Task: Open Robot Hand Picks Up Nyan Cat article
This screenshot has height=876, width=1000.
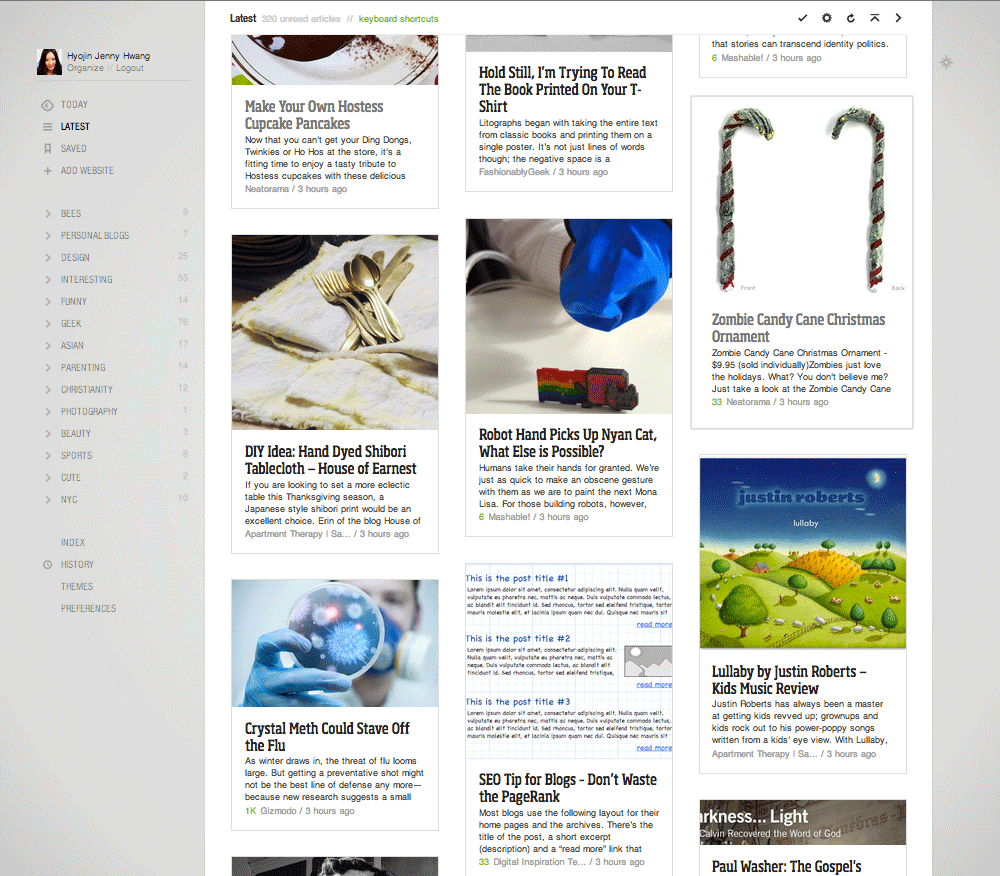Action: [x=568, y=443]
